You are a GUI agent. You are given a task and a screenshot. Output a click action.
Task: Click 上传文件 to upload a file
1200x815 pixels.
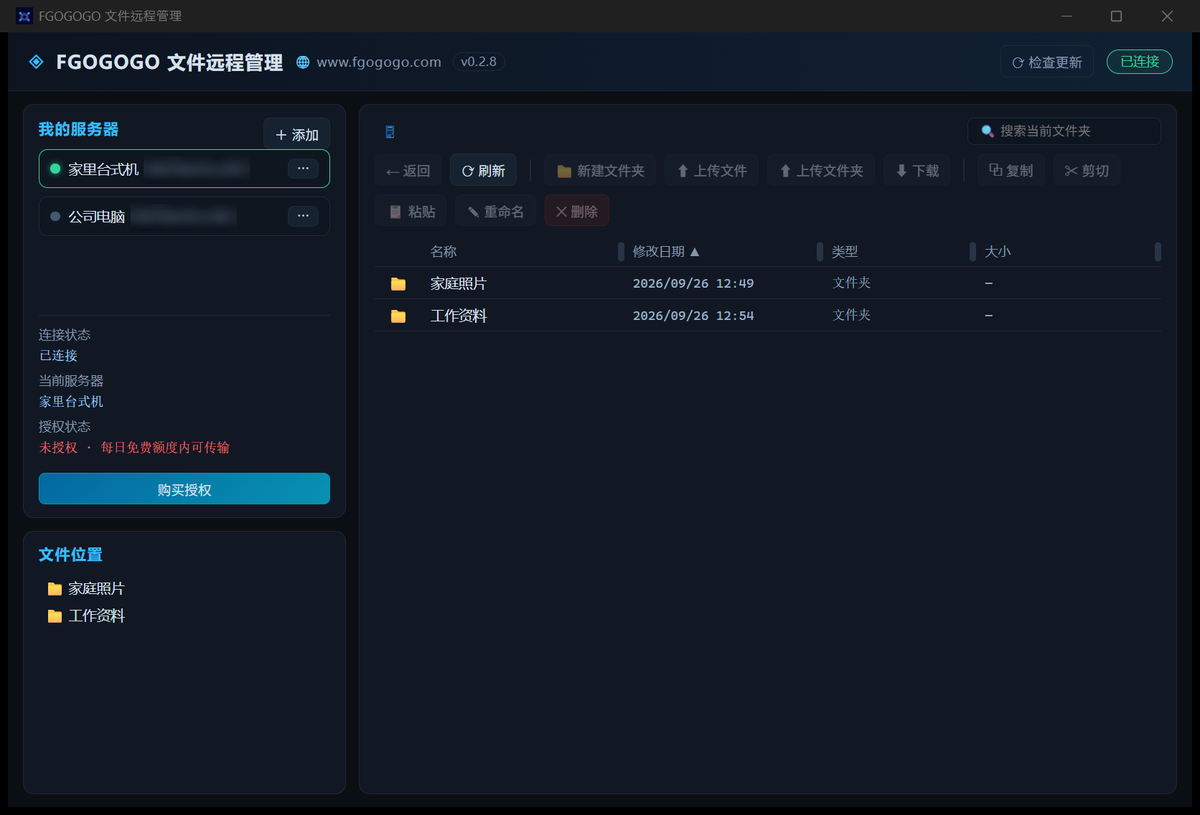pos(711,171)
